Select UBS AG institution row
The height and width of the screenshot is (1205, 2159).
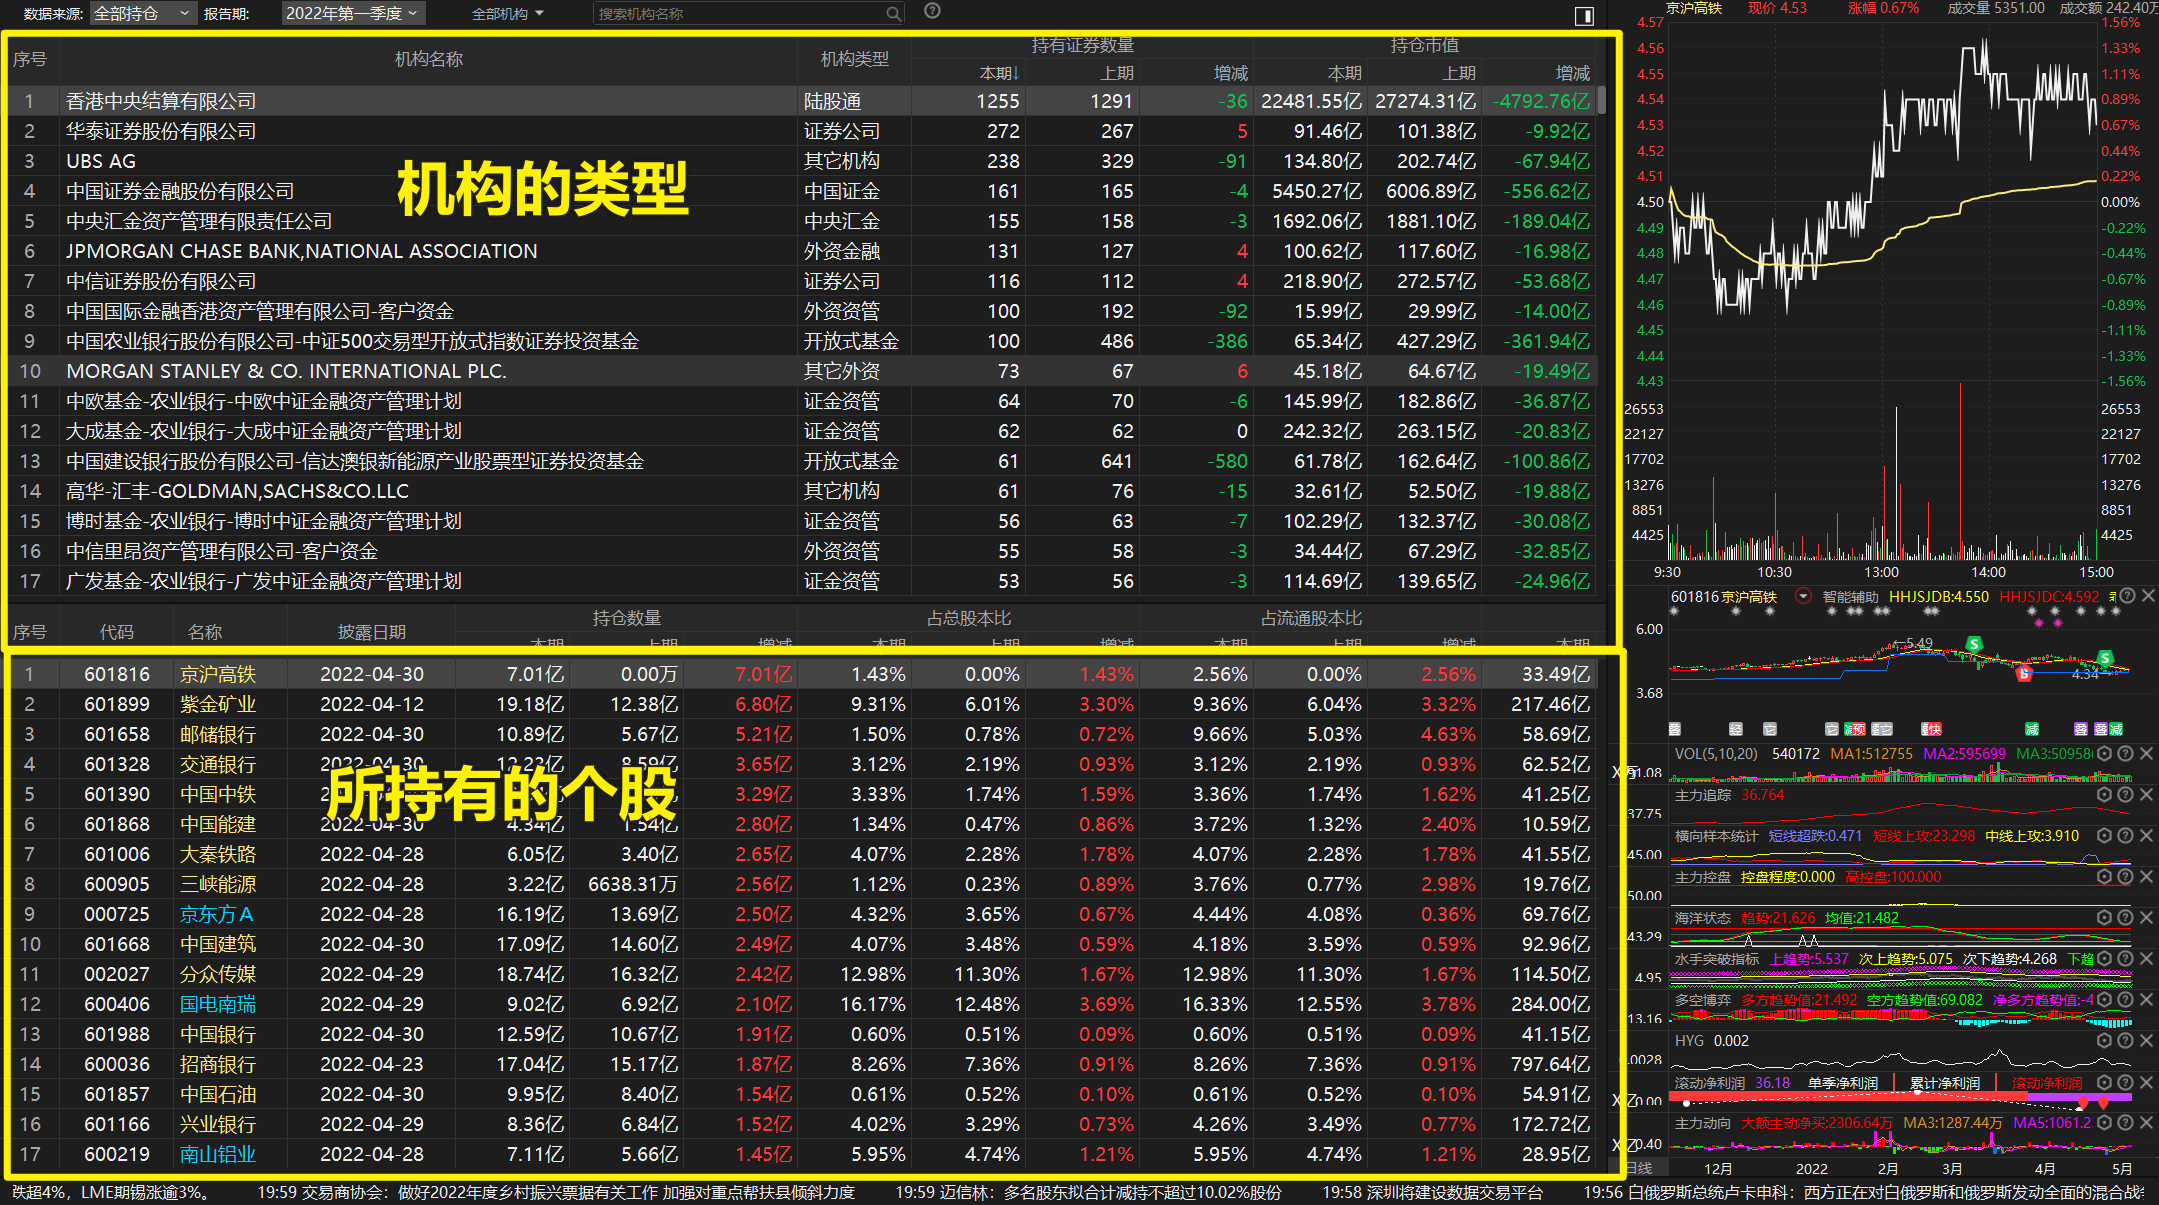pos(802,161)
